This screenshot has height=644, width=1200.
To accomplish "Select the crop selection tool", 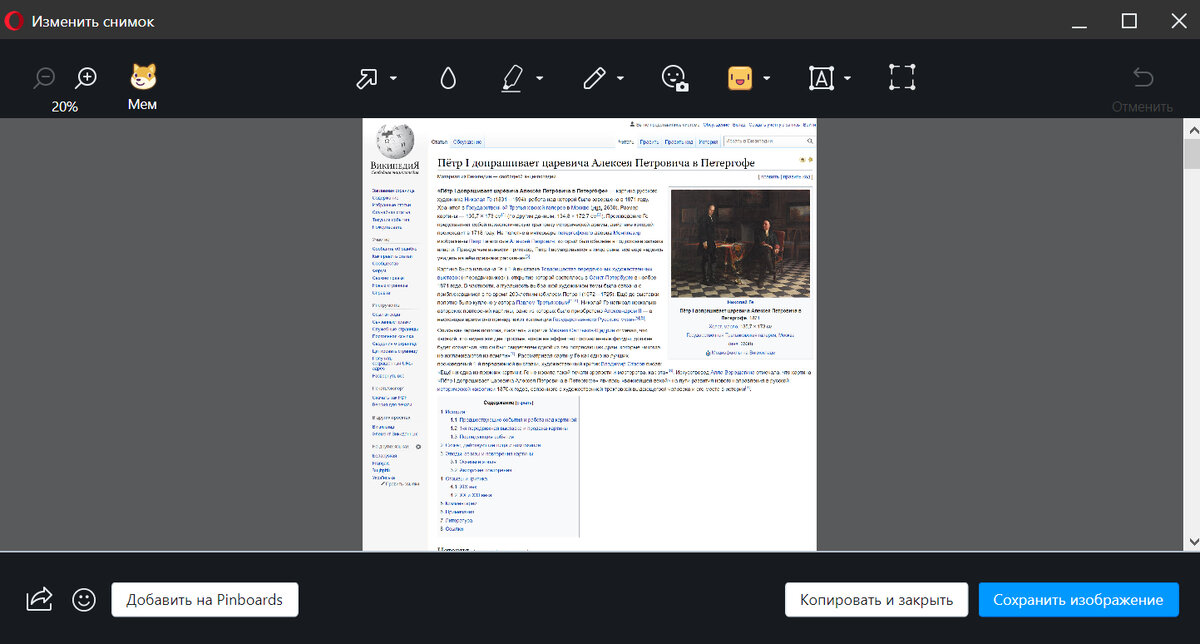I will pyautogui.click(x=902, y=78).
